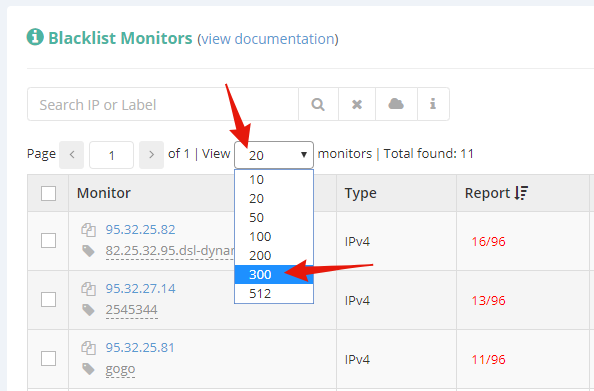Click the magnifier search icon button
Viewport: 594px width, 391px height.
pyautogui.click(x=318, y=104)
